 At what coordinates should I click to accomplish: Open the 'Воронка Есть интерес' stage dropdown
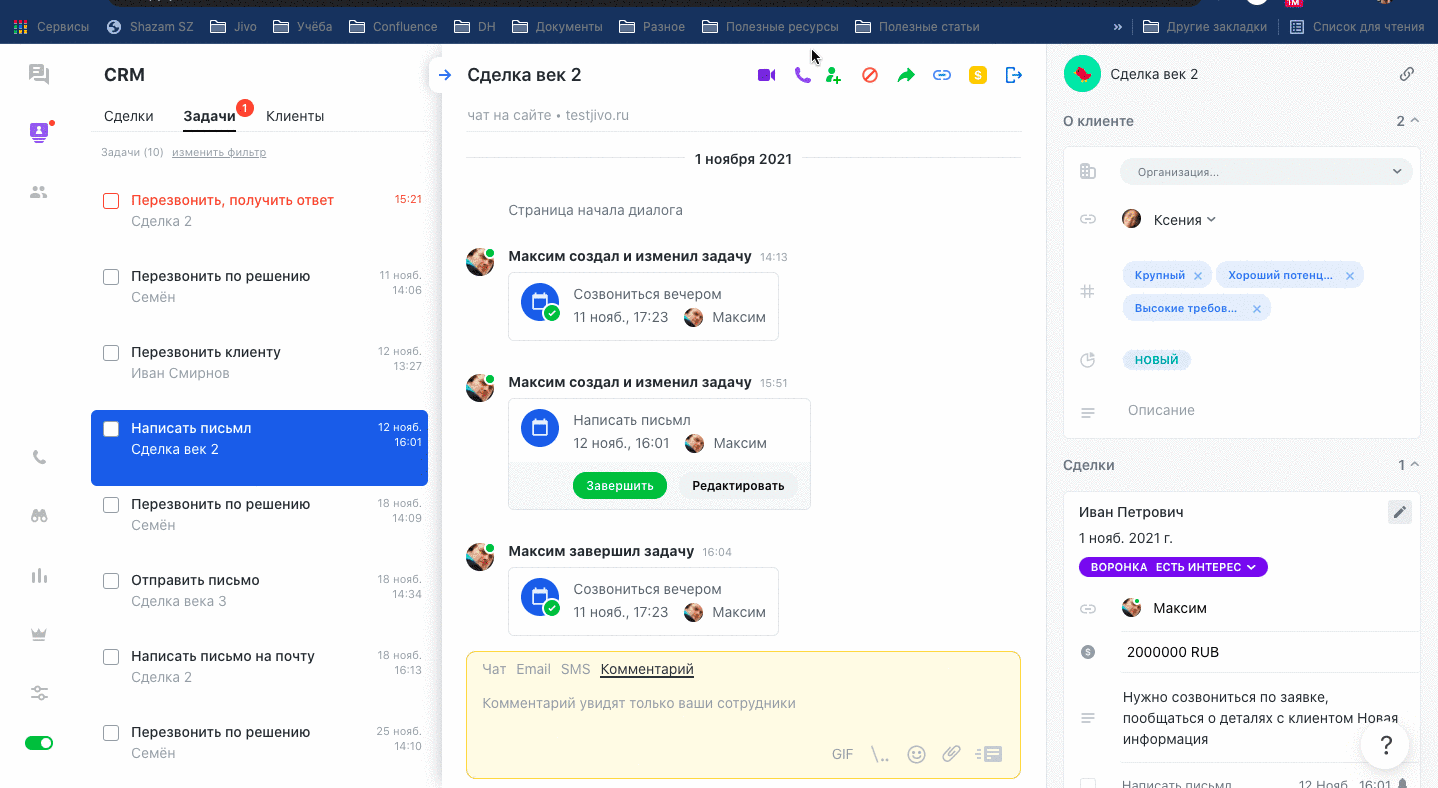tap(1173, 567)
